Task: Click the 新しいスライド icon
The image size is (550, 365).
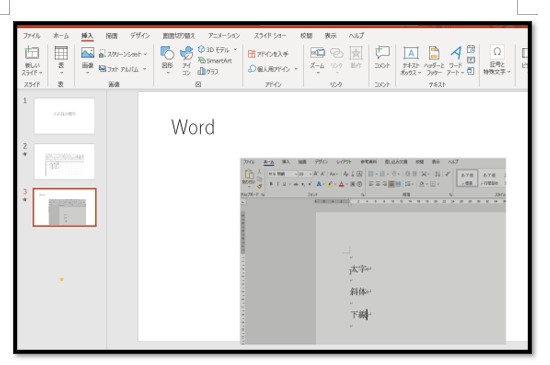Action: (32, 53)
